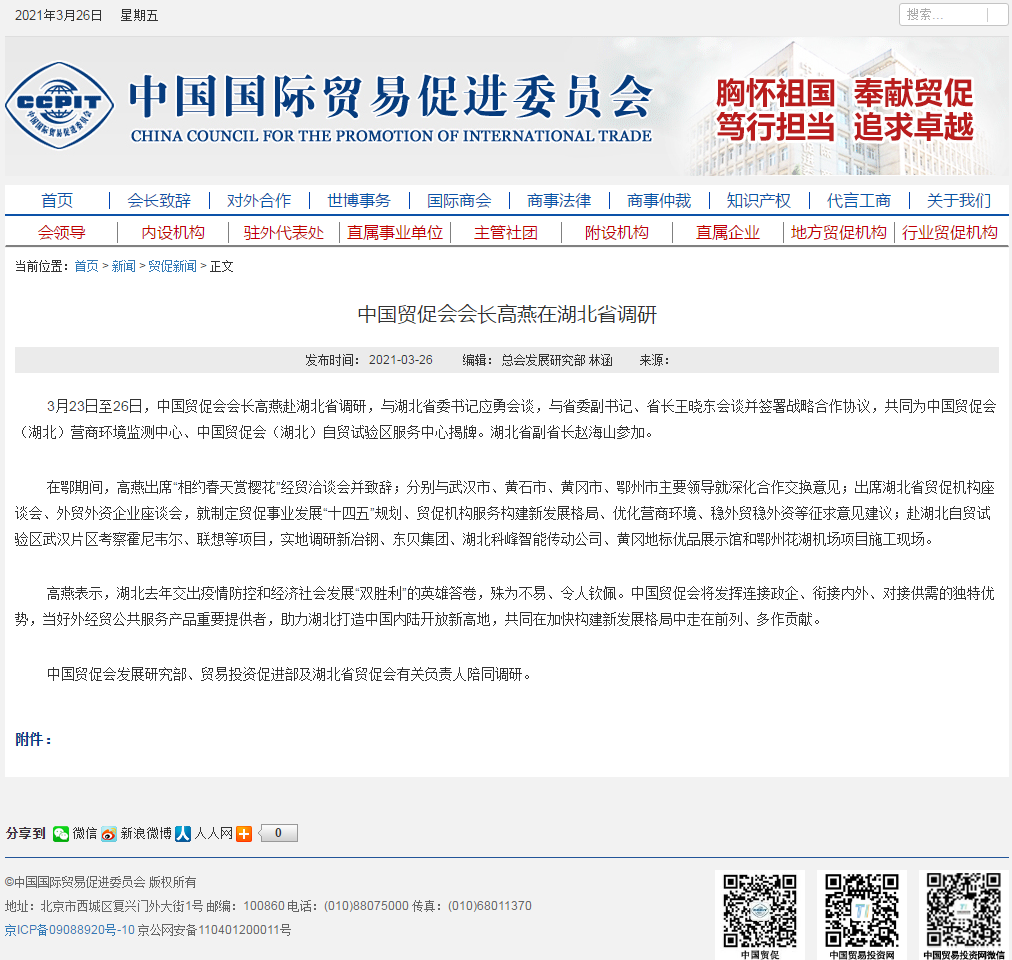Open 驻外代表处 in the red submenu

(x=284, y=233)
